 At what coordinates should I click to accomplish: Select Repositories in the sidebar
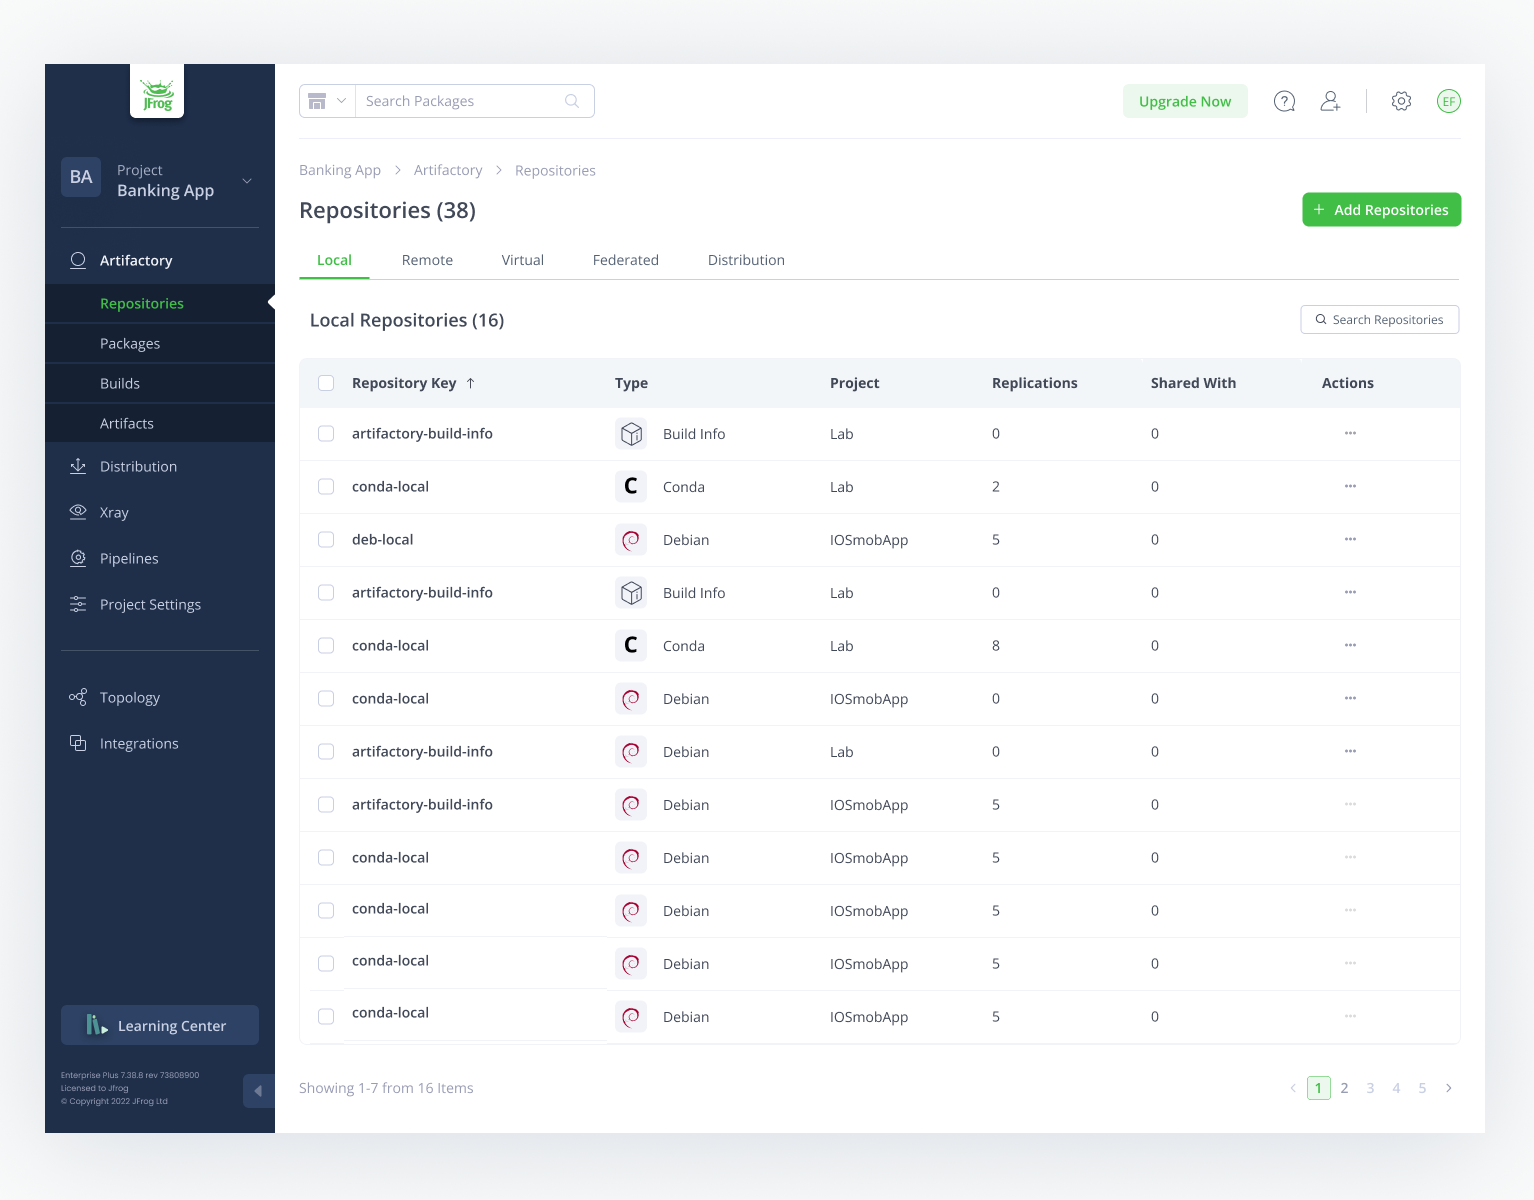pos(160,303)
